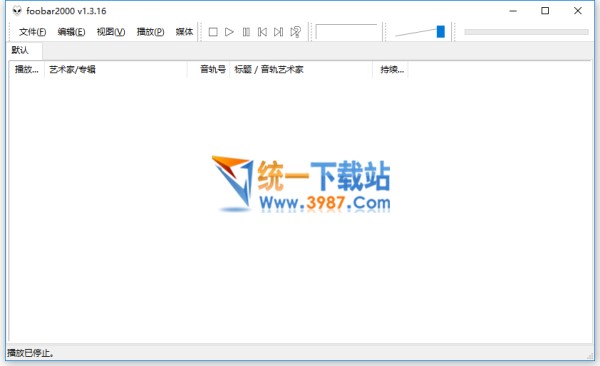
Task: Skip to the next track
Action: pos(279,32)
